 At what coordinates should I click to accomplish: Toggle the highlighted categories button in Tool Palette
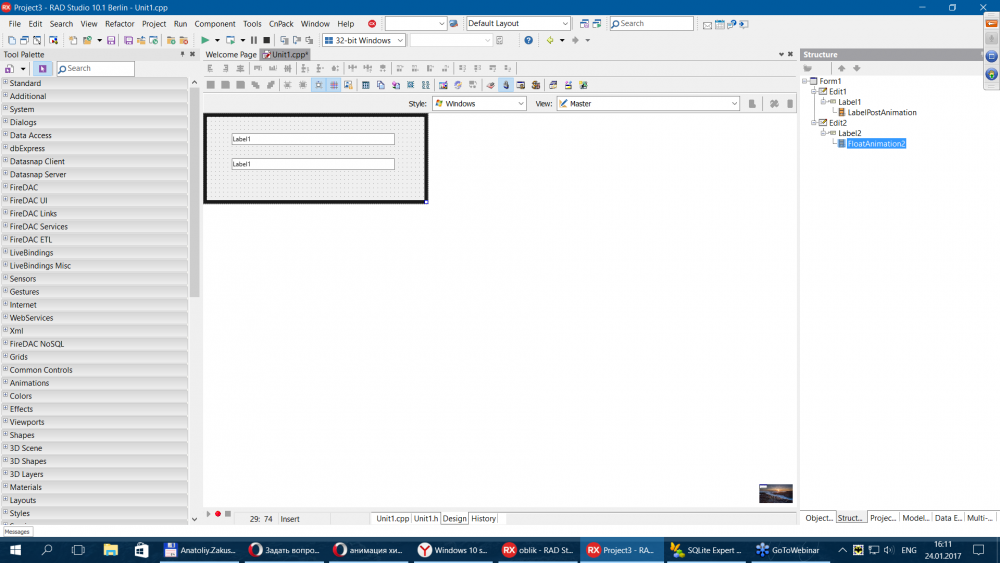pos(43,68)
